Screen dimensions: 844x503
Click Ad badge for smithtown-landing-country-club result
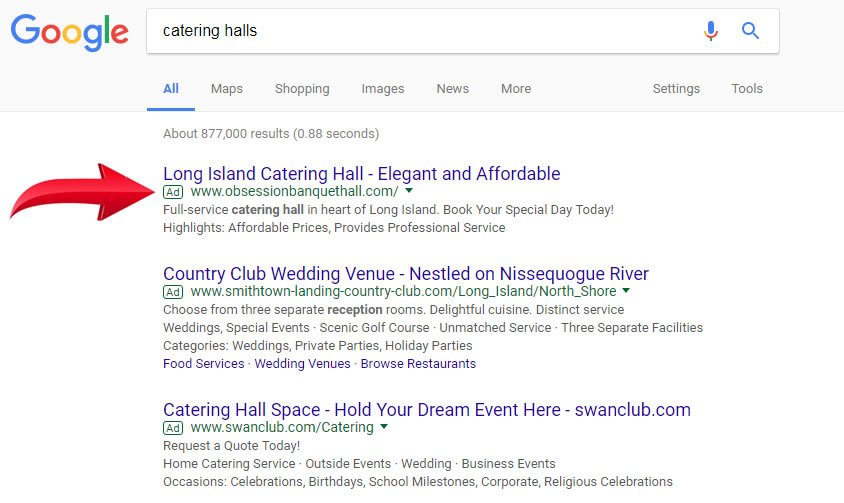pos(173,292)
